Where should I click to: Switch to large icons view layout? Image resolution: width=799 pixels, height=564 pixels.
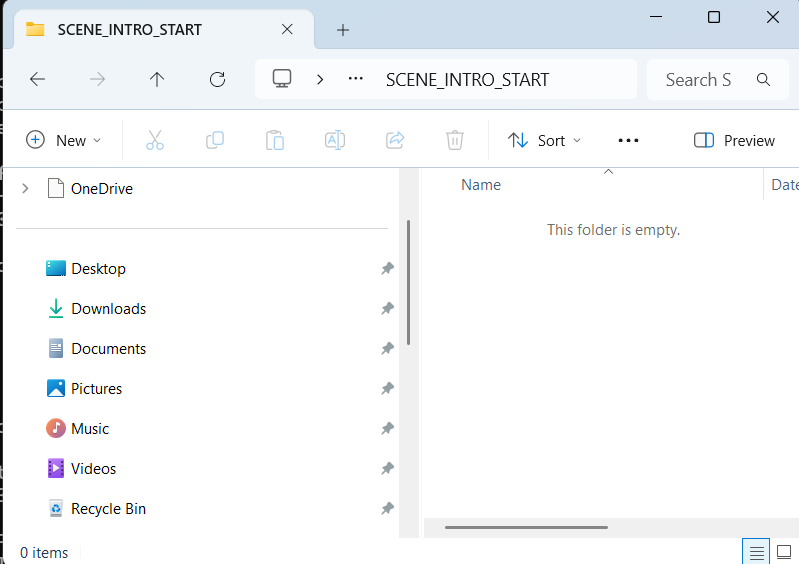click(784, 552)
